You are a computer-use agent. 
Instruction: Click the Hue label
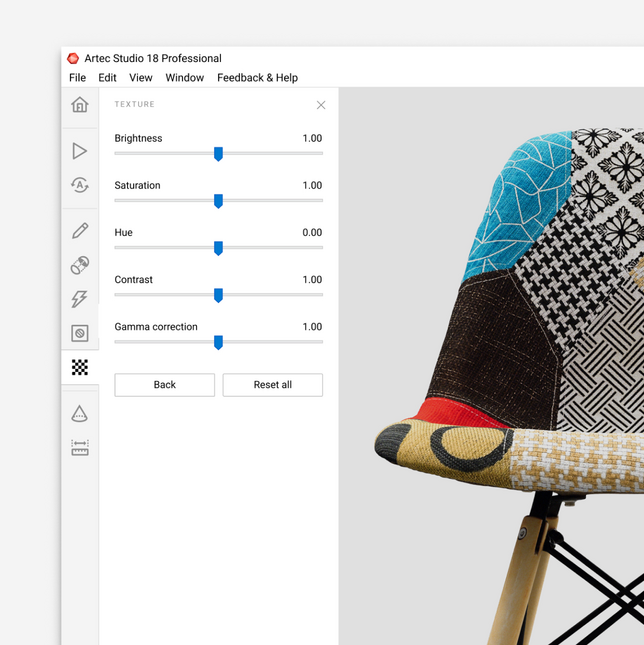click(123, 232)
